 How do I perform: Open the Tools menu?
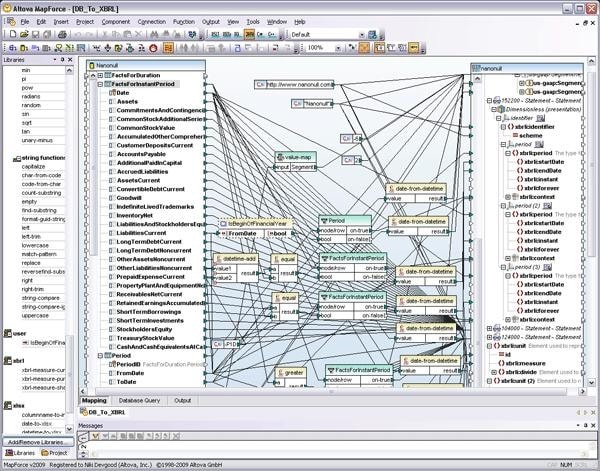(253, 22)
